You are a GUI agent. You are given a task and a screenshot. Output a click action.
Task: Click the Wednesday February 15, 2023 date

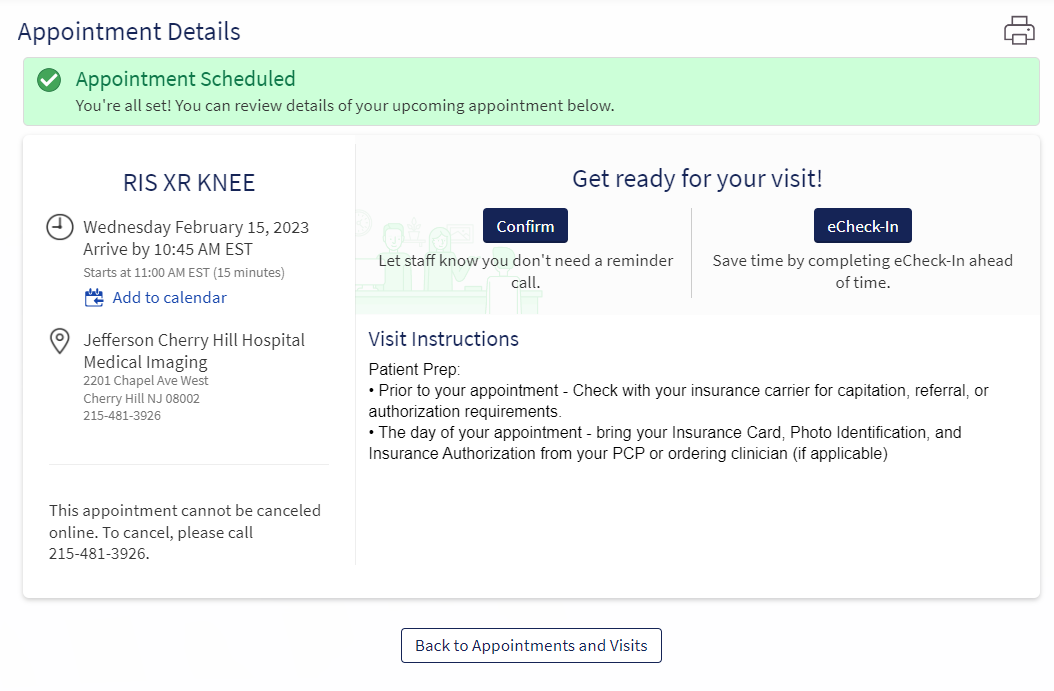(196, 227)
